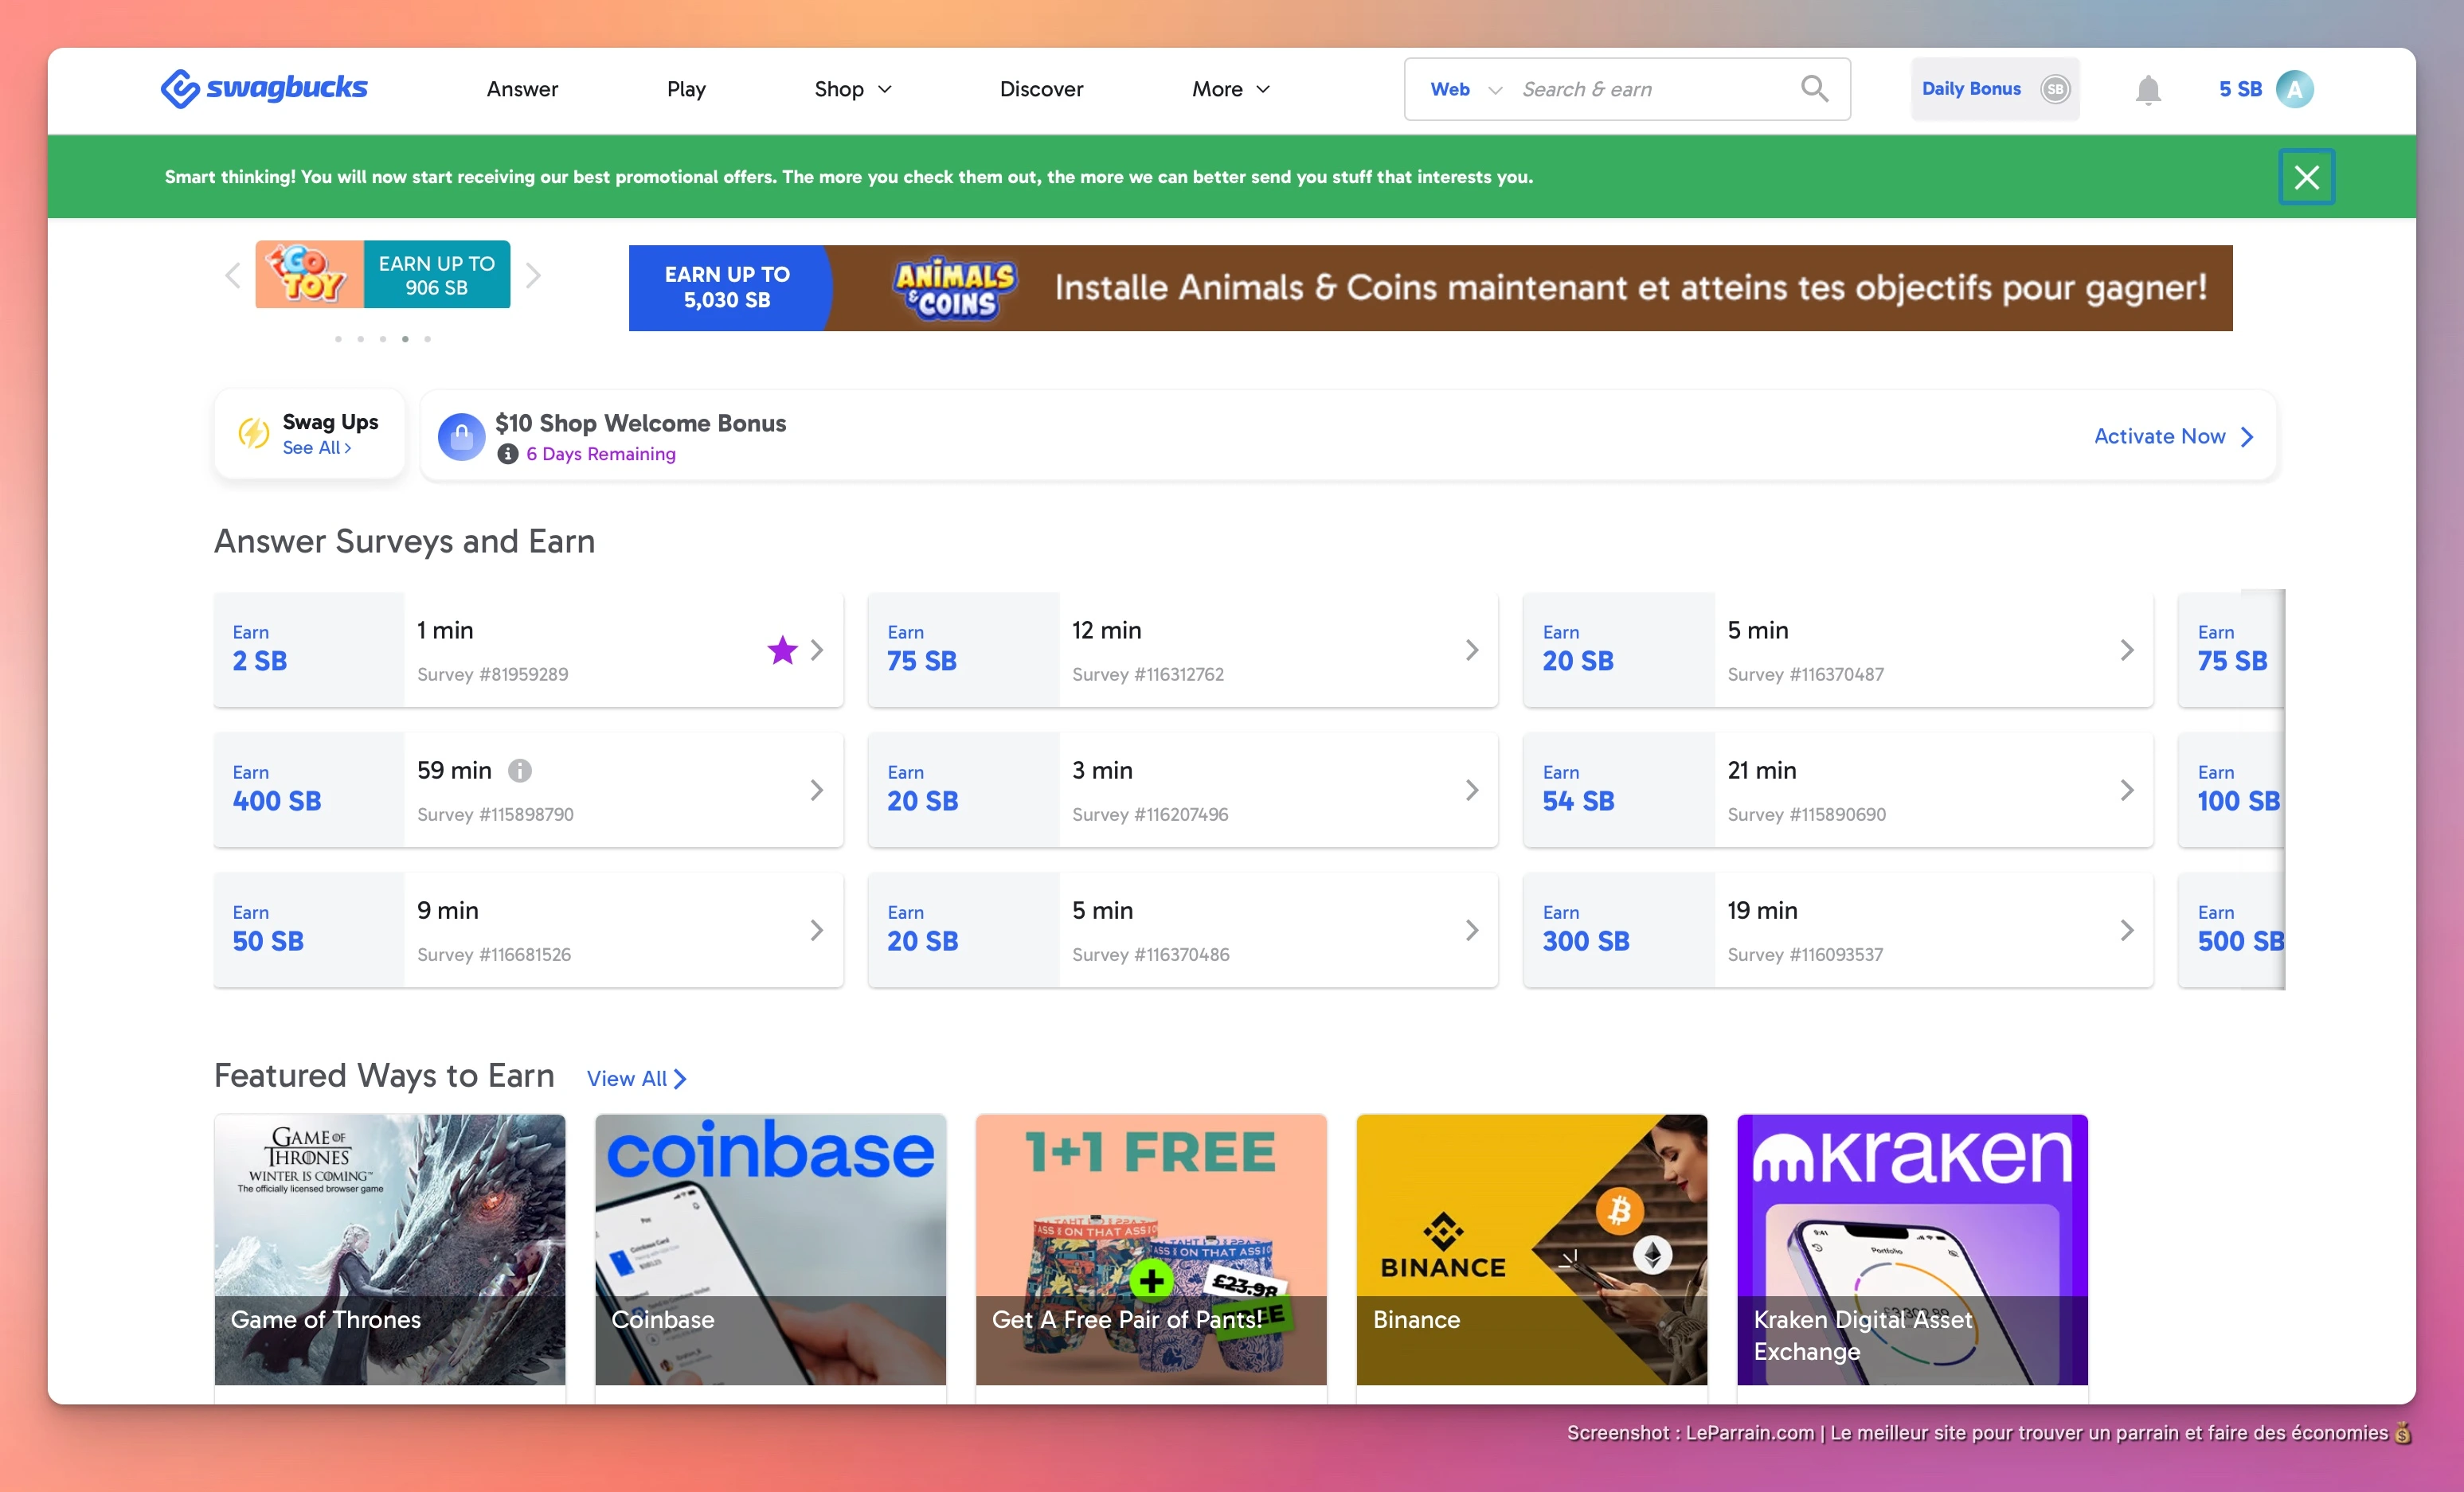Select the Answer navigation item
The height and width of the screenshot is (1492, 2464).
click(521, 89)
